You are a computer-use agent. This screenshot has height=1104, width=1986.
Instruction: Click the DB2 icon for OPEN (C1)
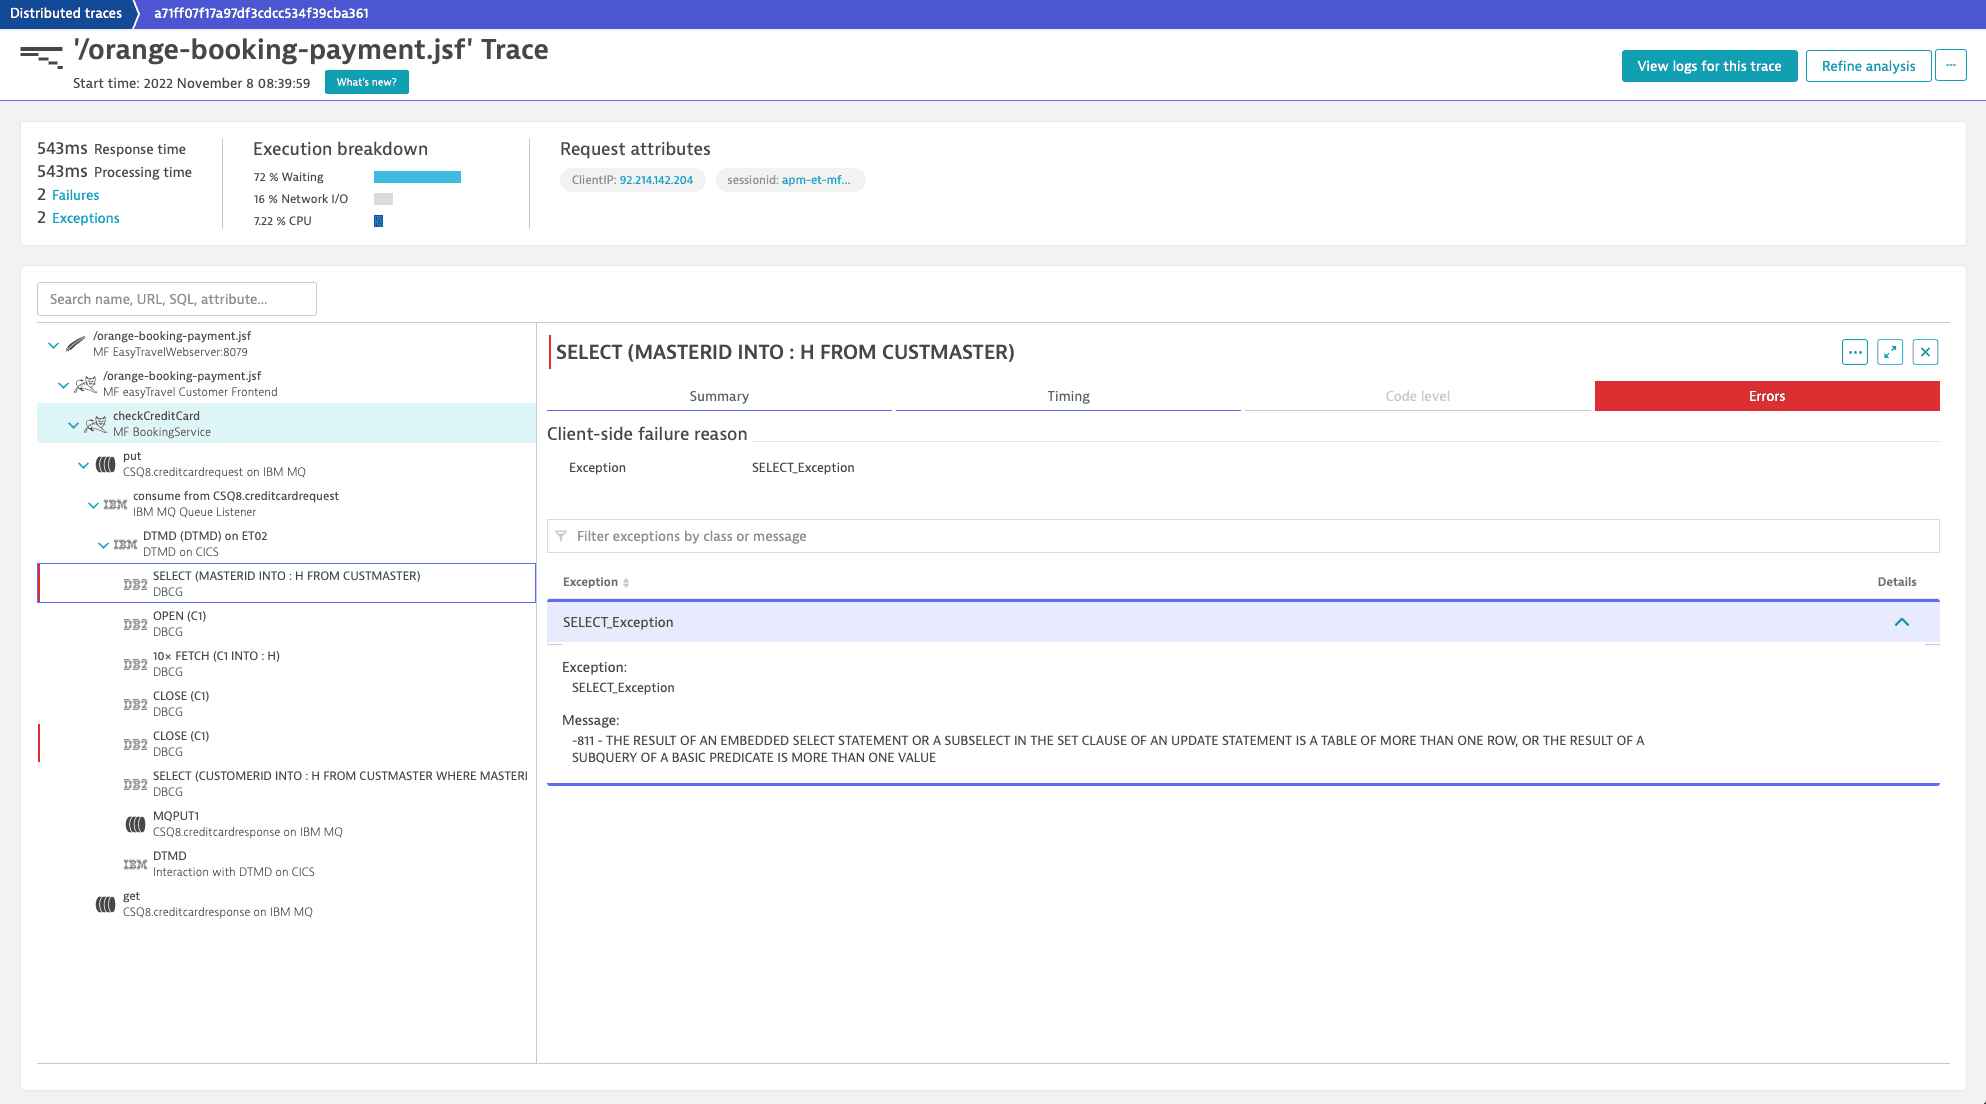tap(135, 624)
